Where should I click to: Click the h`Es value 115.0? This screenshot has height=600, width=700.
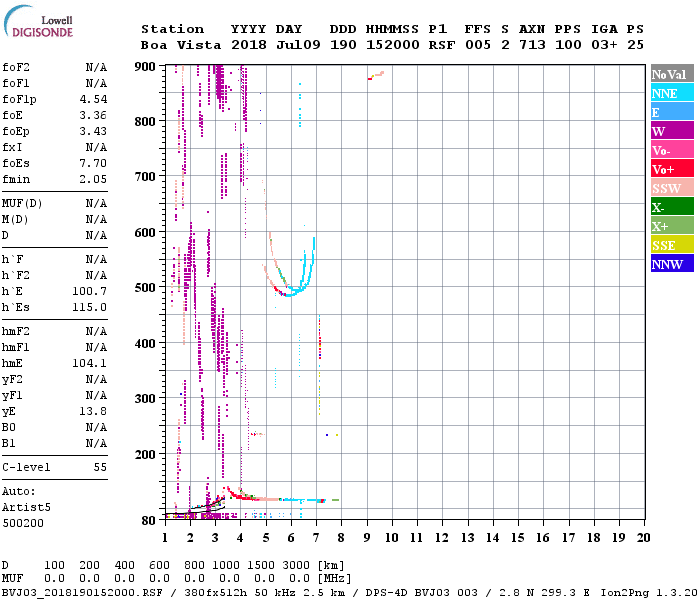pos(90,308)
